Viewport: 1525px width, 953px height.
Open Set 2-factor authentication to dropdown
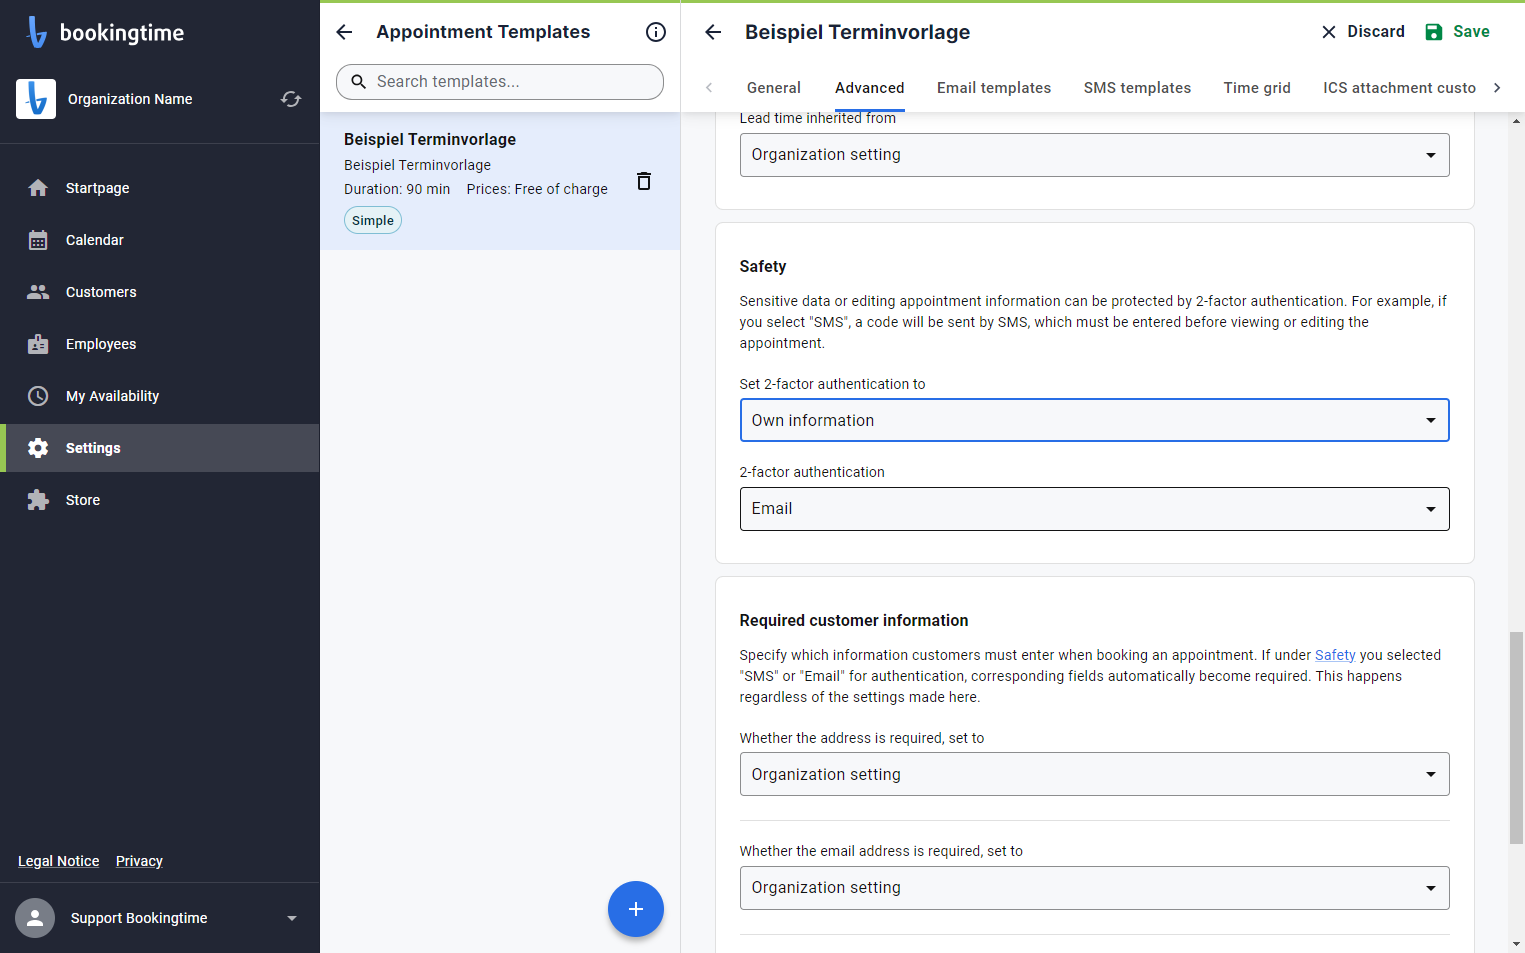[x=1094, y=420]
